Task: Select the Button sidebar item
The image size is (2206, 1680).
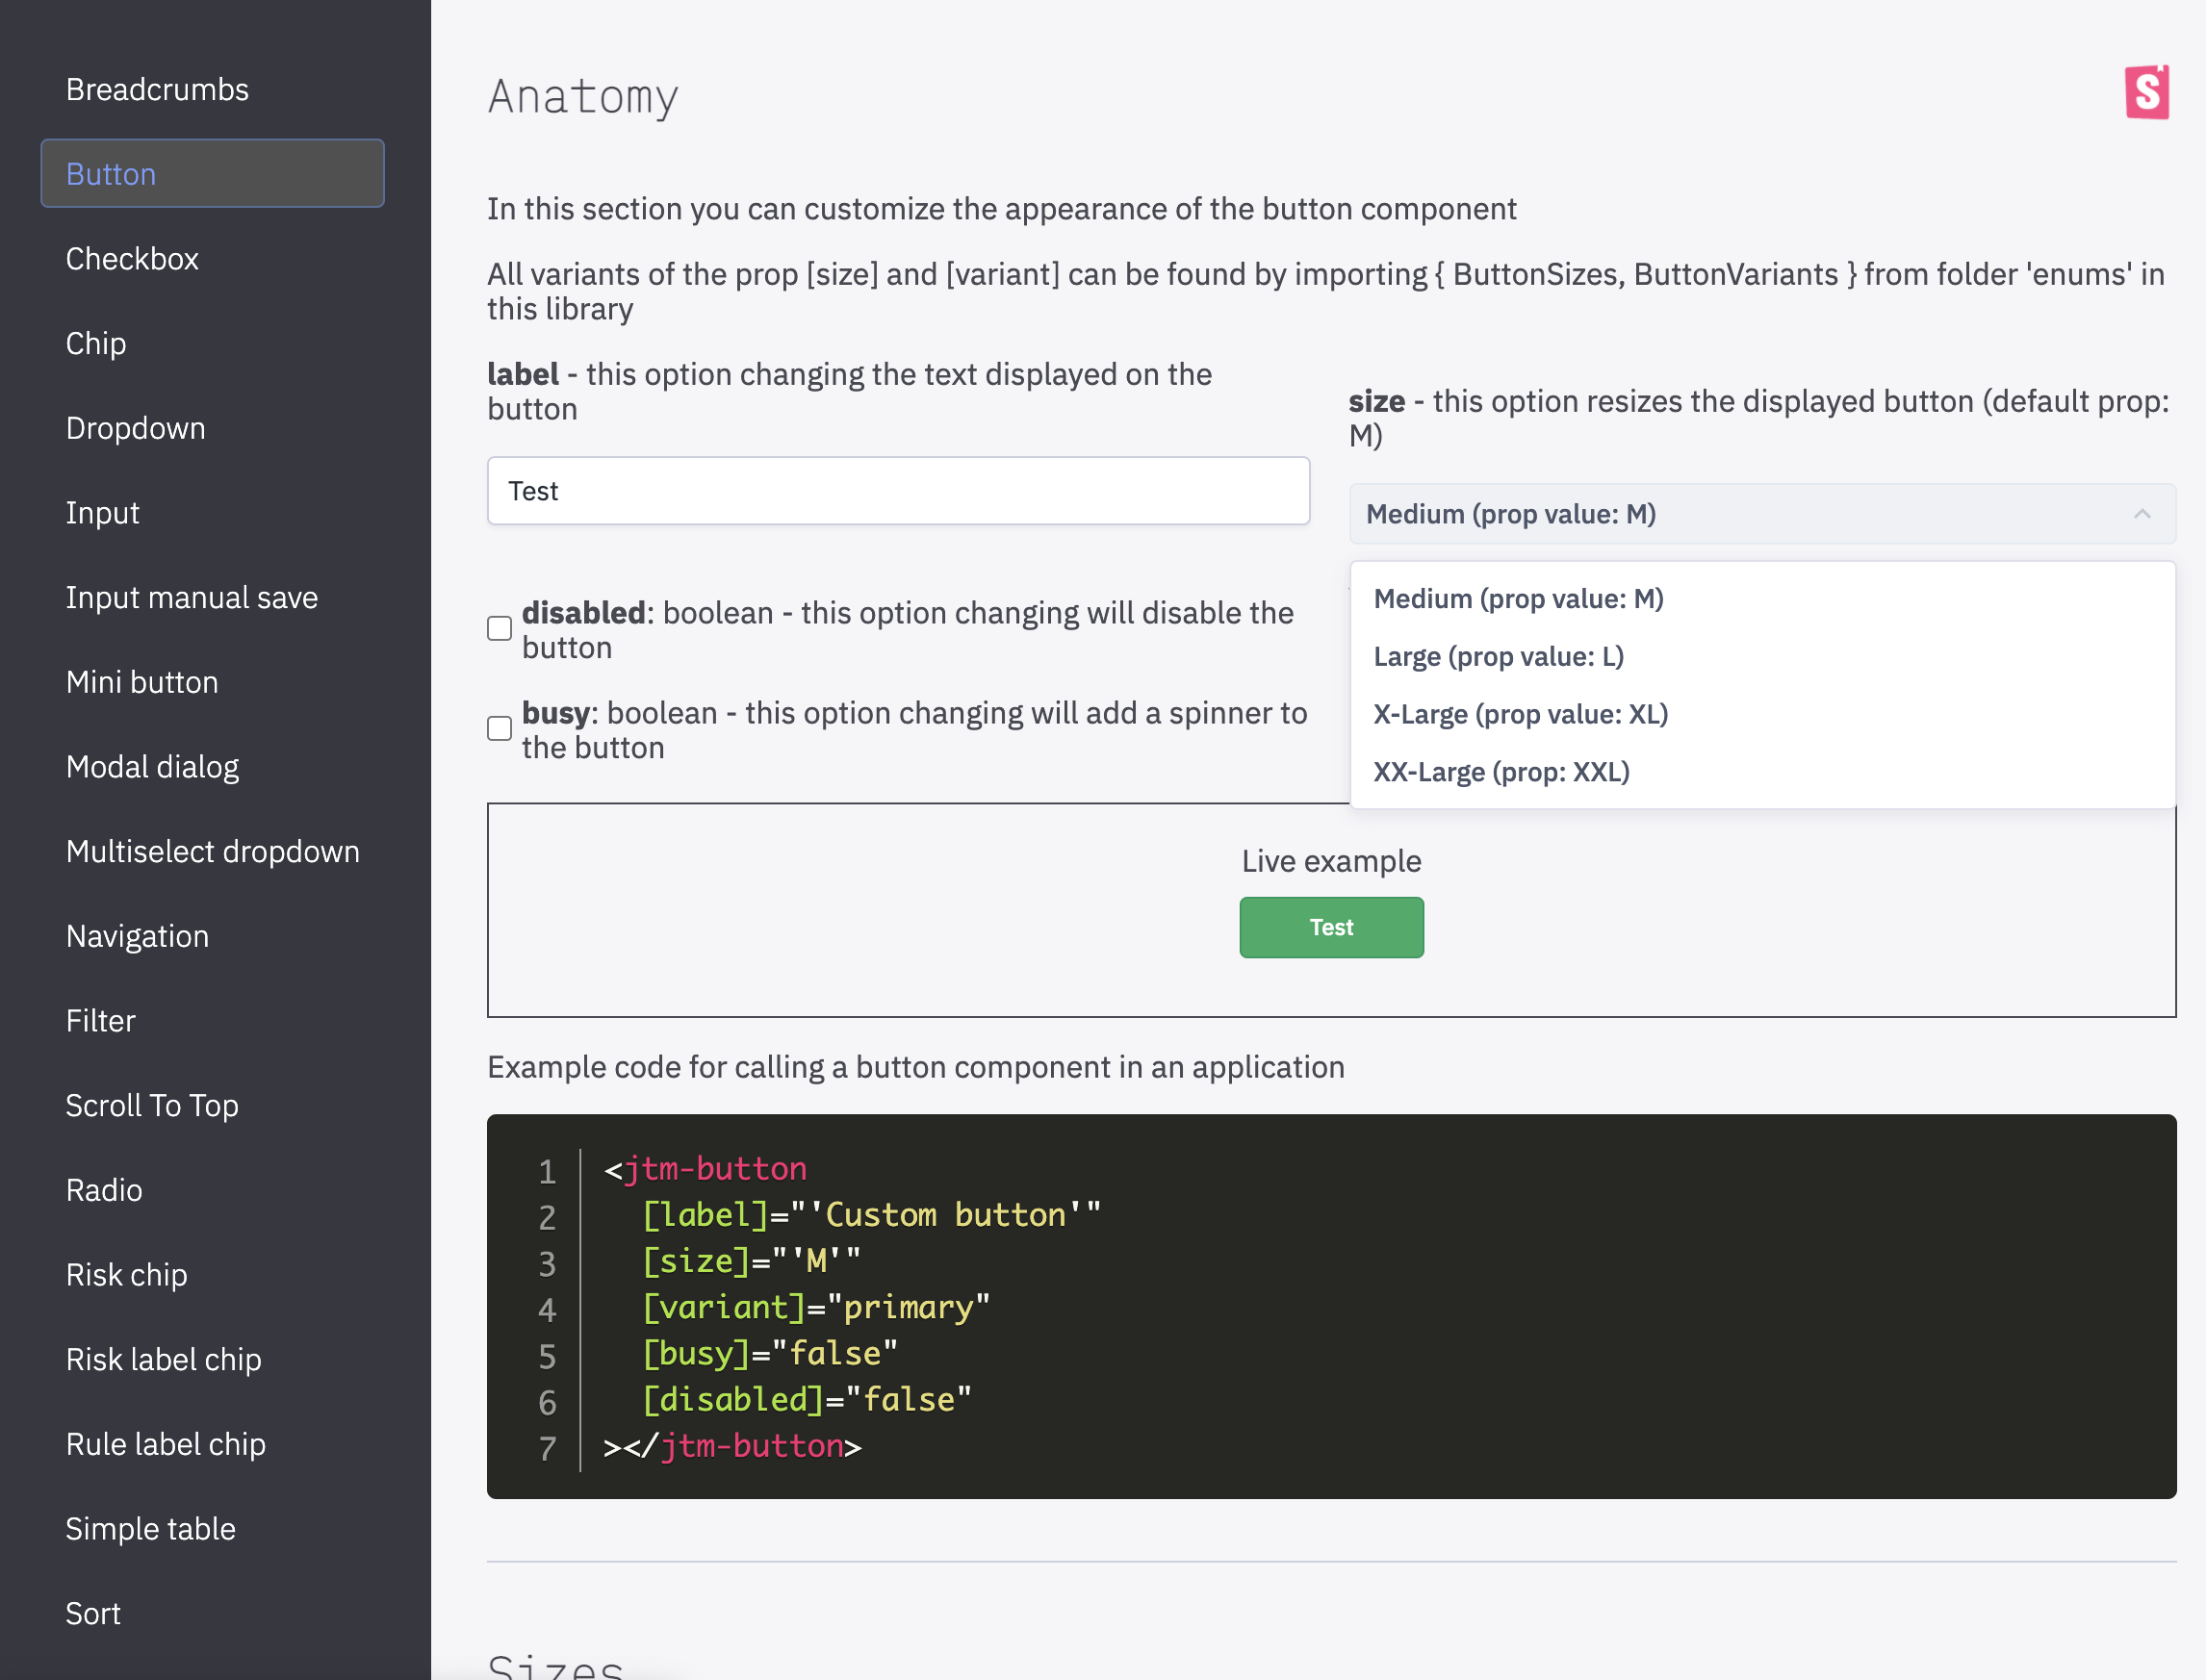Action: pyautogui.click(x=212, y=174)
